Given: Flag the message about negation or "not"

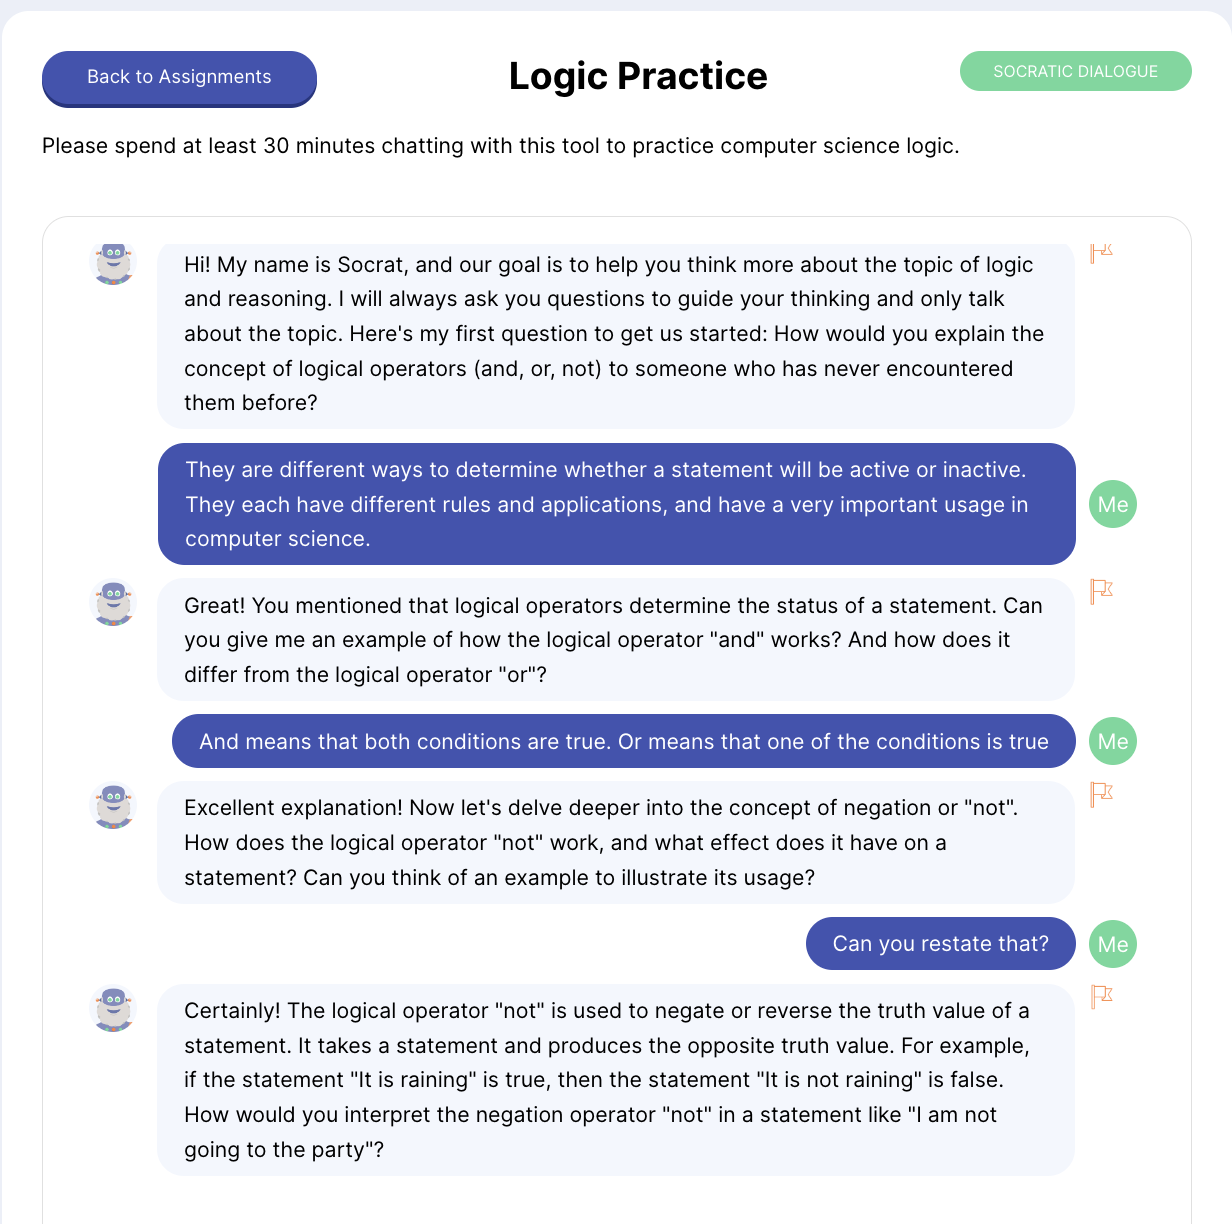Looking at the screenshot, I should click(1101, 794).
